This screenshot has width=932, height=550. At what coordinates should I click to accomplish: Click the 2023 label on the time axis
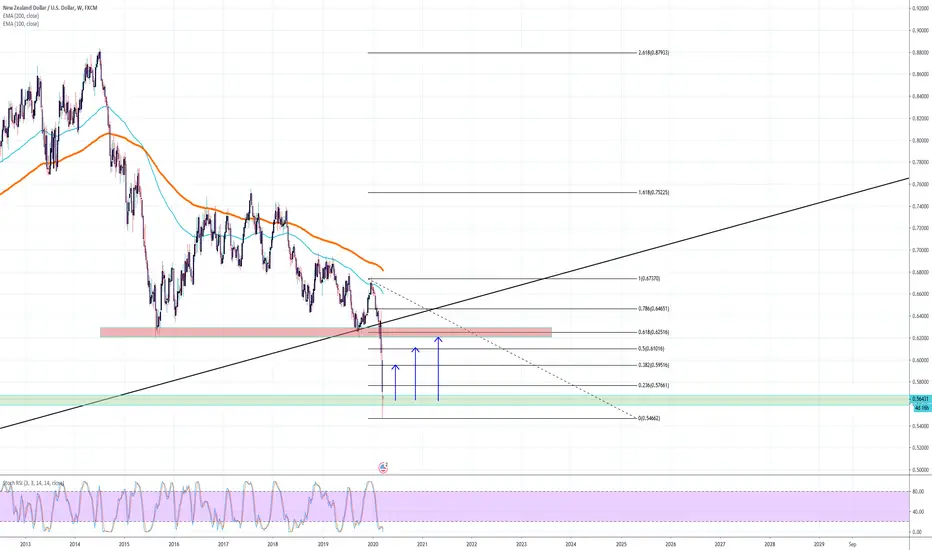point(521,544)
